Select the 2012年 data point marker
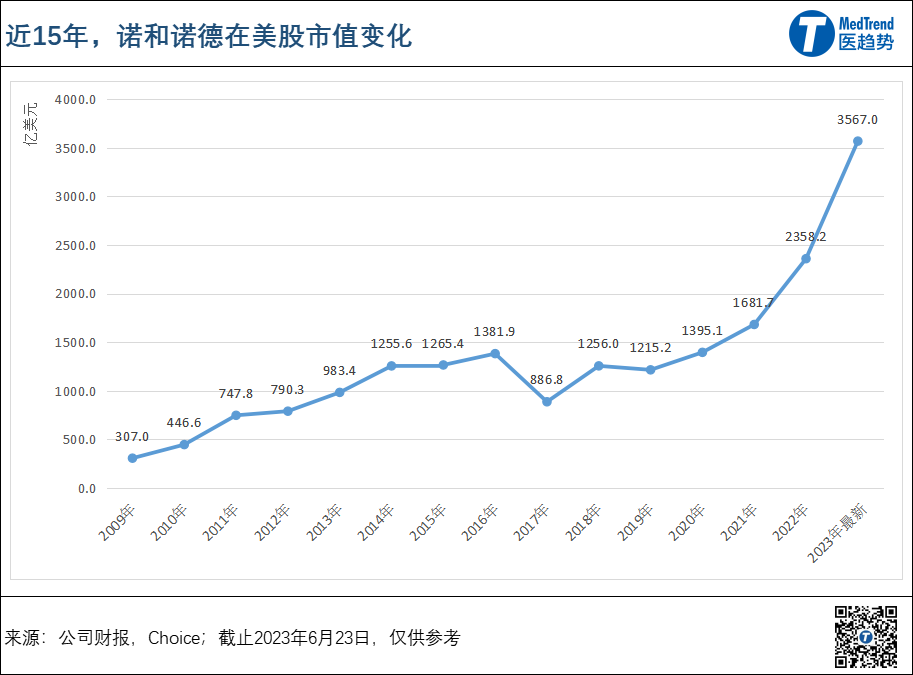The width and height of the screenshot is (913, 675). 288,411
